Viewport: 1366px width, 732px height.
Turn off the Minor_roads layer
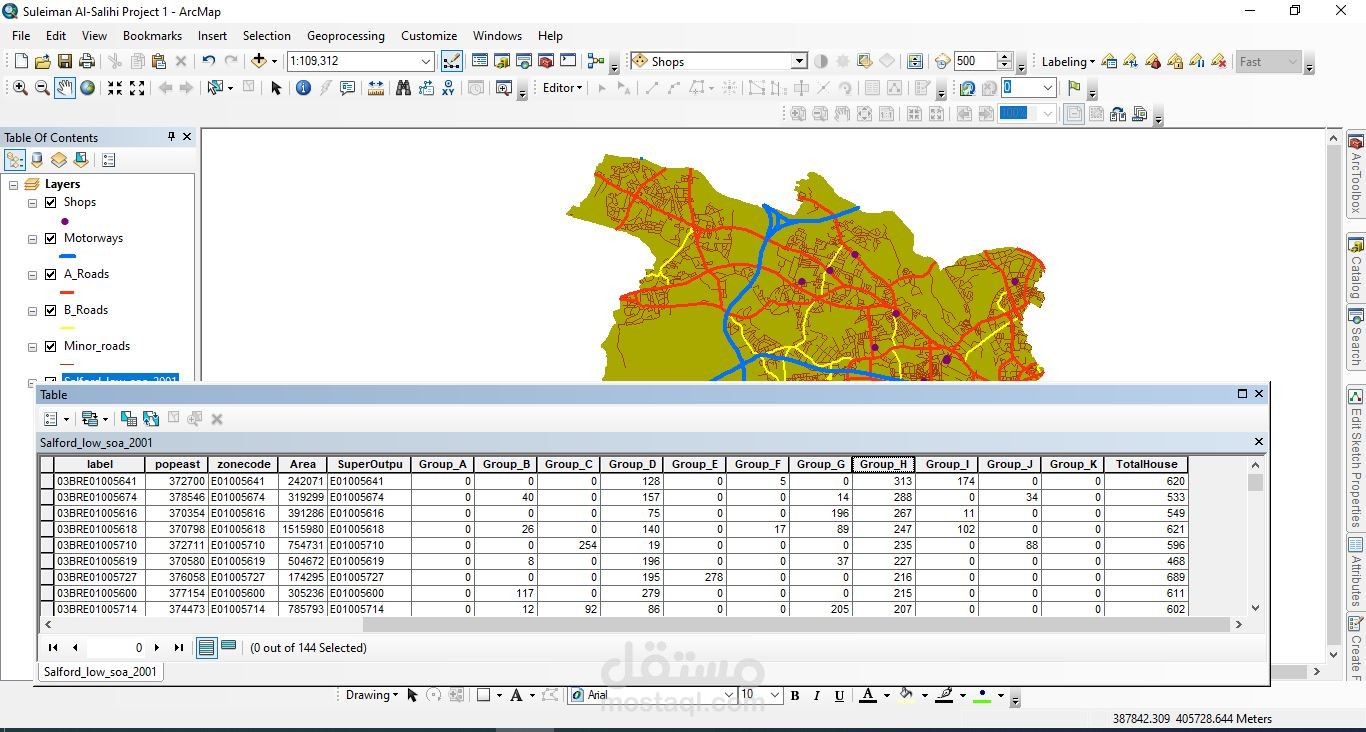pos(51,346)
